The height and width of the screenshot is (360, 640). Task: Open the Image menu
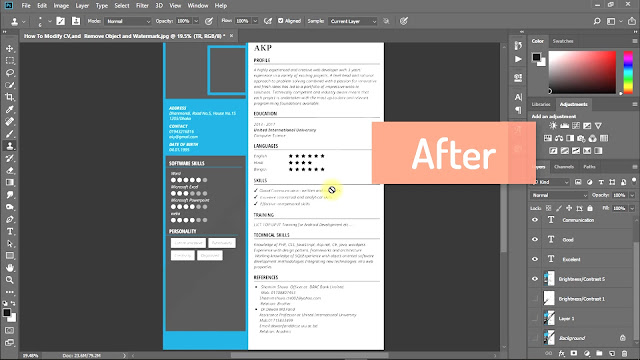click(61, 6)
